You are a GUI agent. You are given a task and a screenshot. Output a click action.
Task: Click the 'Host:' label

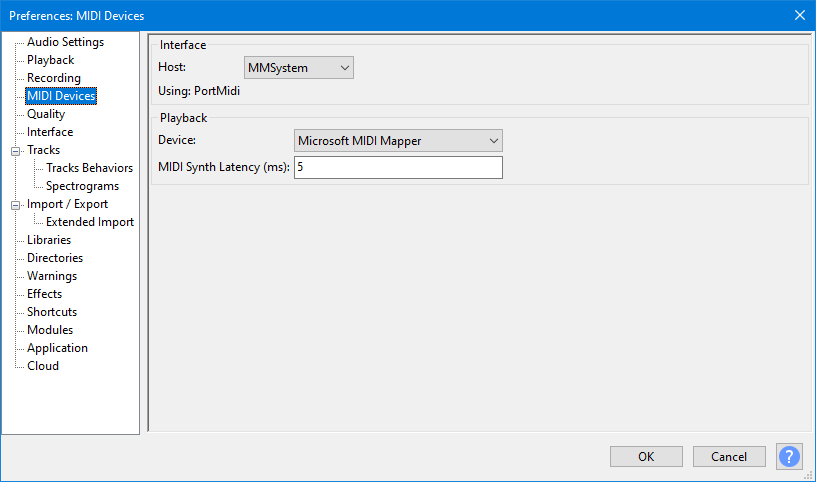[x=172, y=67]
